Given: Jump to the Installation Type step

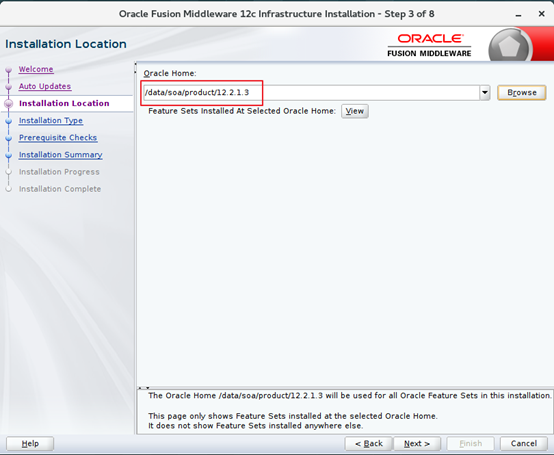Looking at the screenshot, I should [51, 120].
